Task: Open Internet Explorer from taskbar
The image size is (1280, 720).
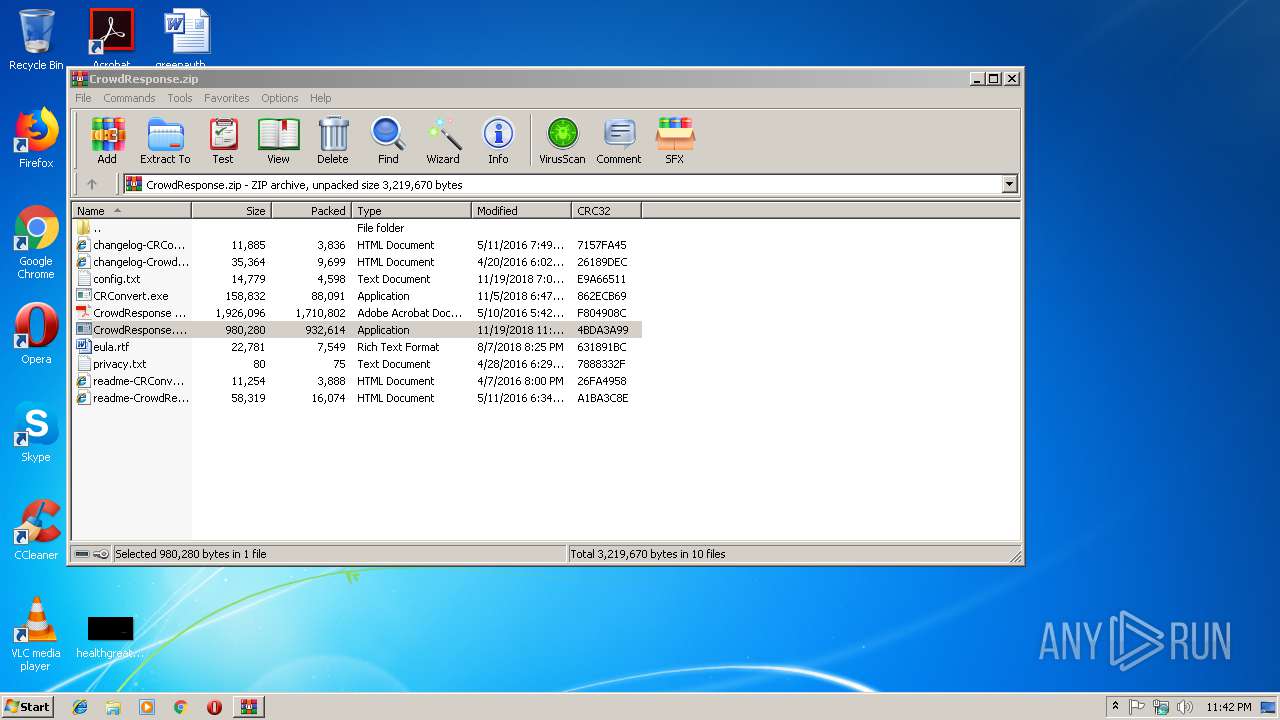Action: [80, 707]
